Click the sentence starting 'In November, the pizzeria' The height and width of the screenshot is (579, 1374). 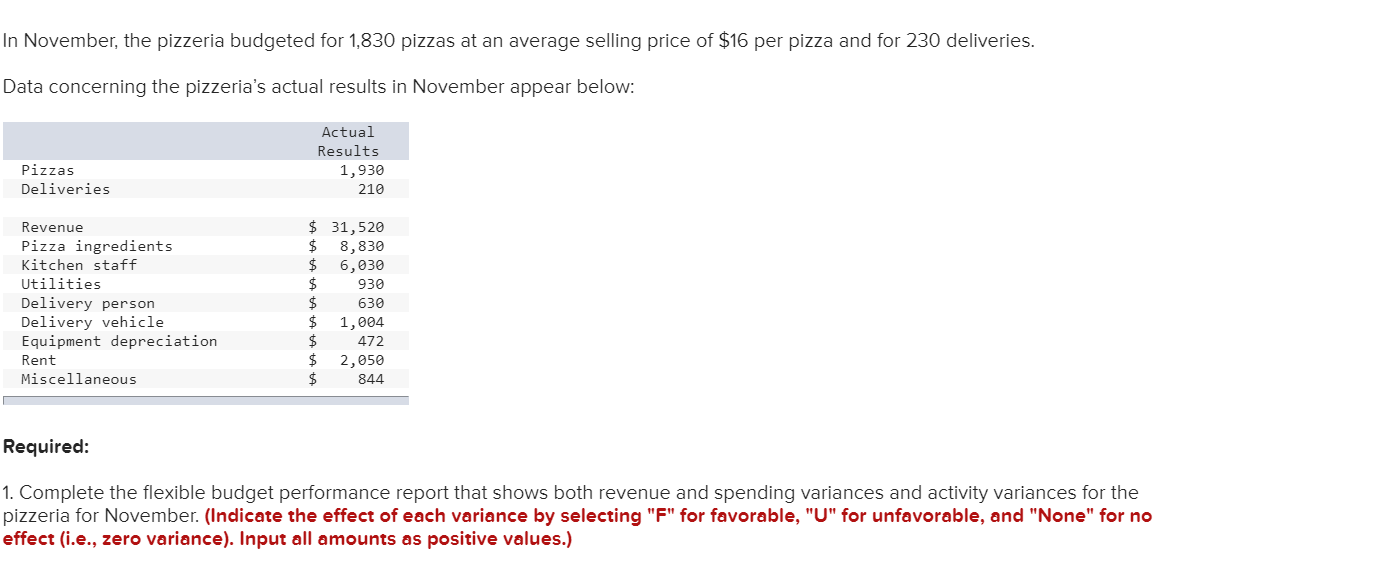pyautogui.click(x=518, y=41)
